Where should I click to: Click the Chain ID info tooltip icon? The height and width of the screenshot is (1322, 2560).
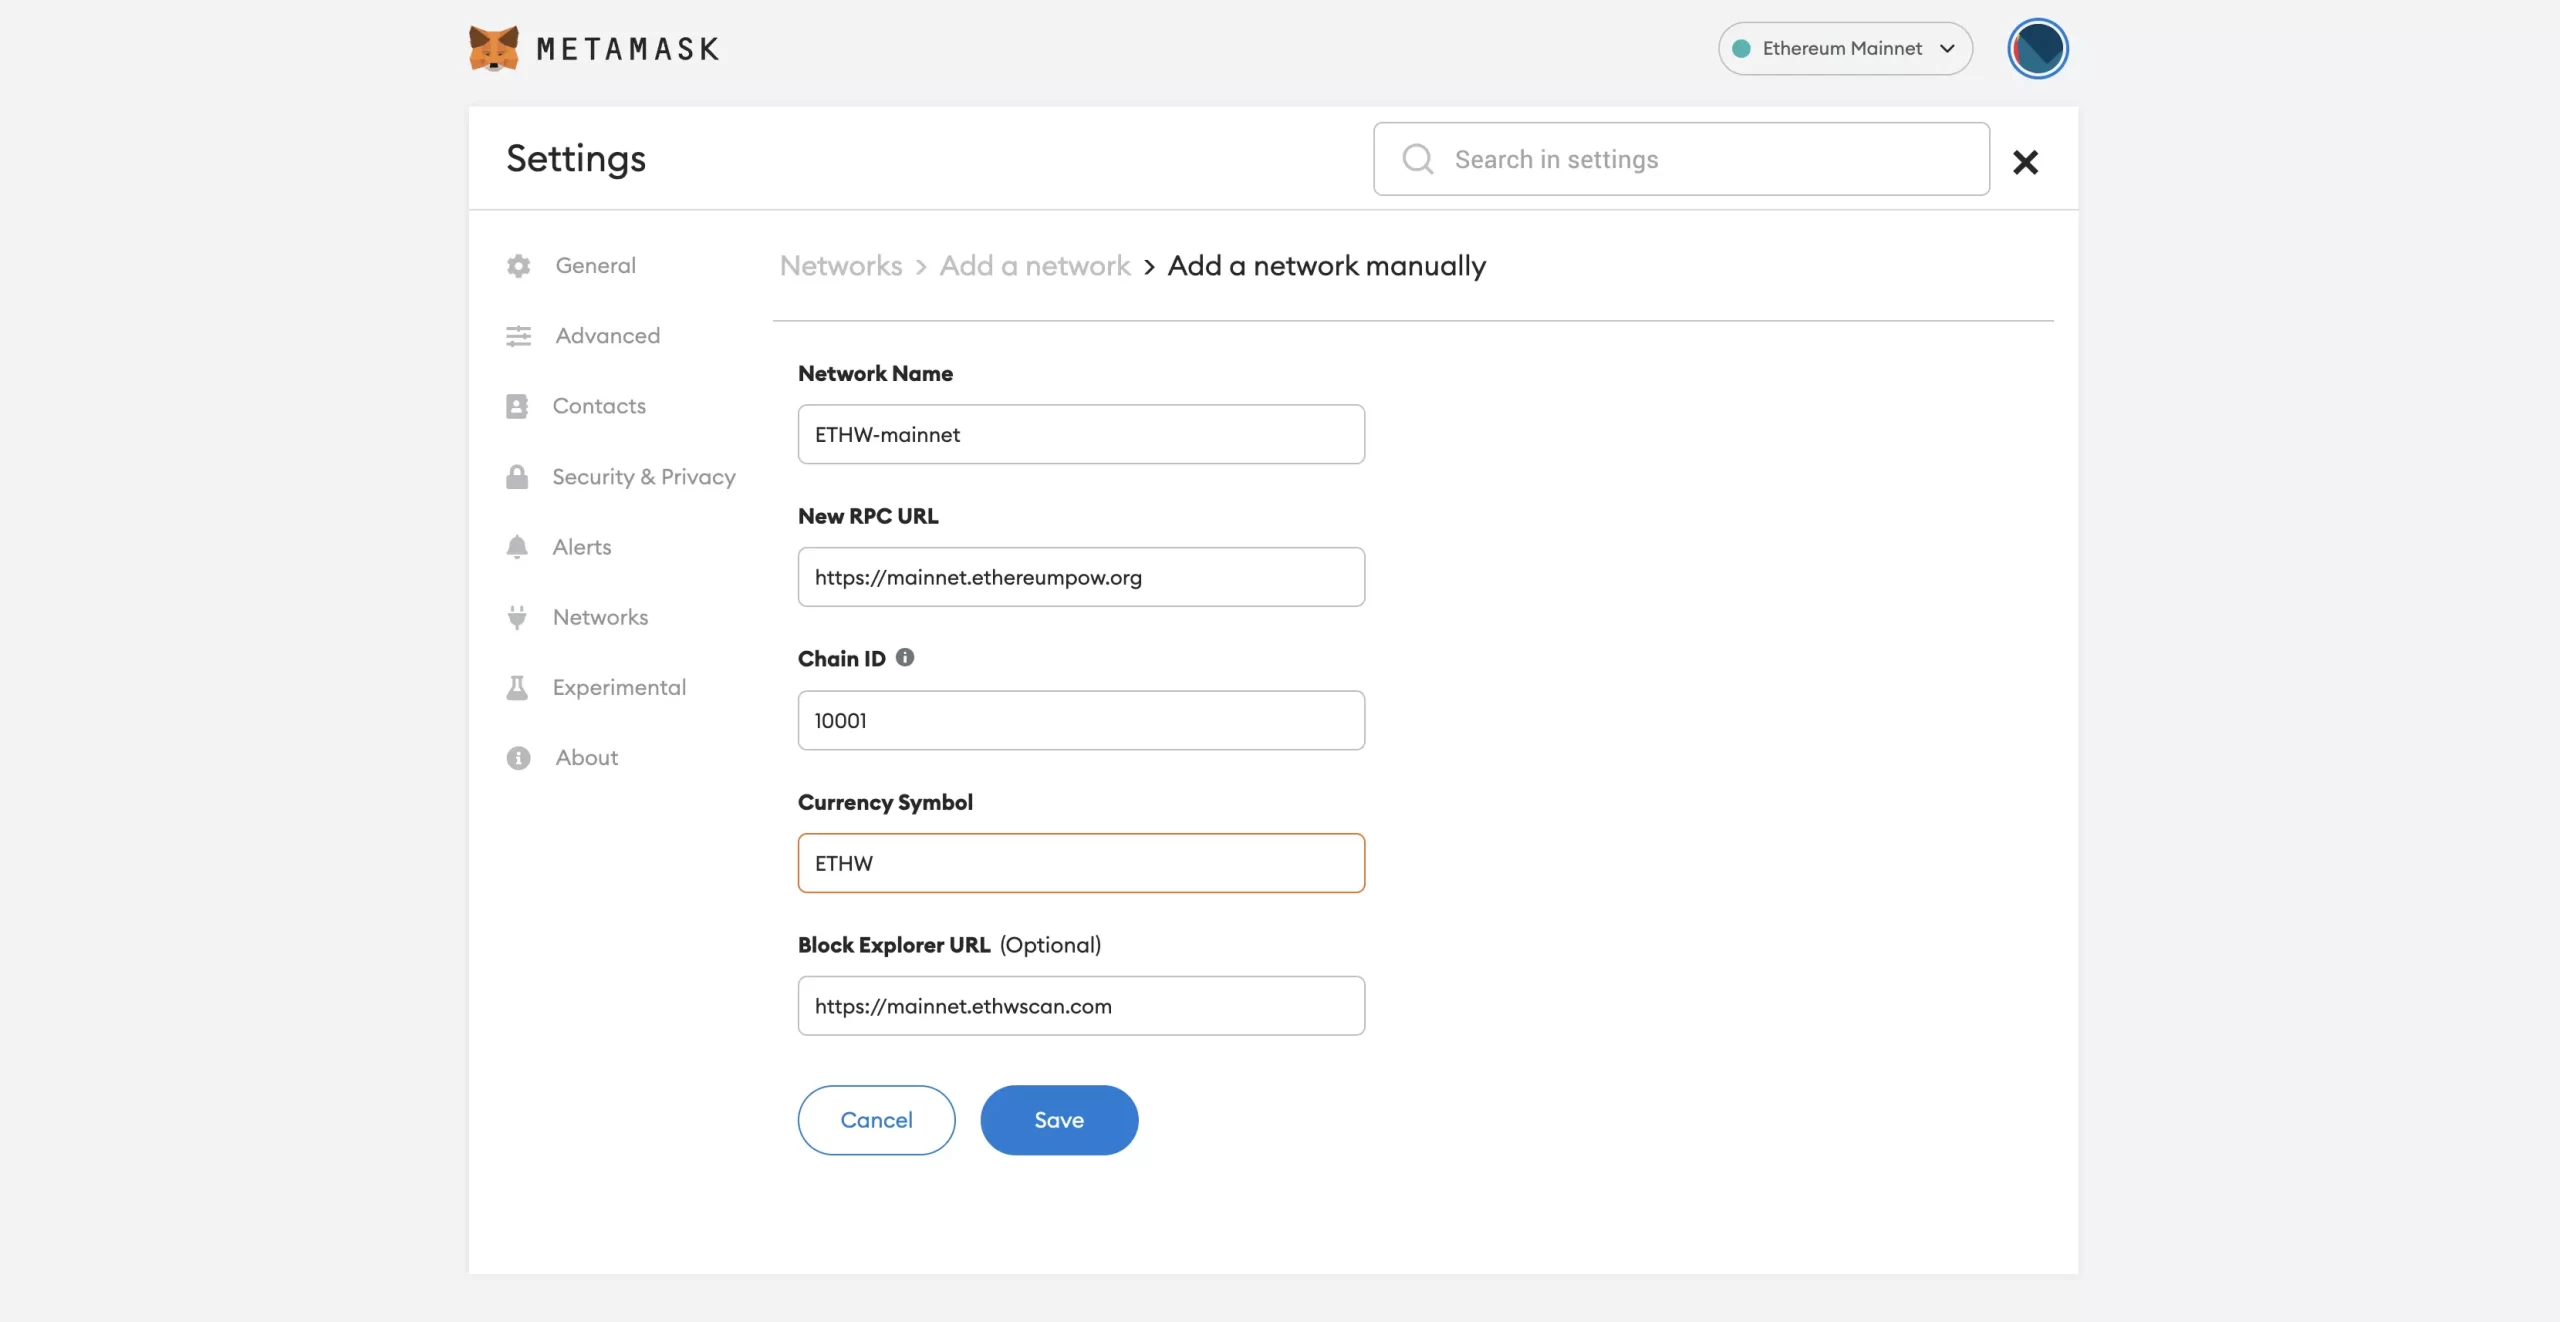[905, 658]
